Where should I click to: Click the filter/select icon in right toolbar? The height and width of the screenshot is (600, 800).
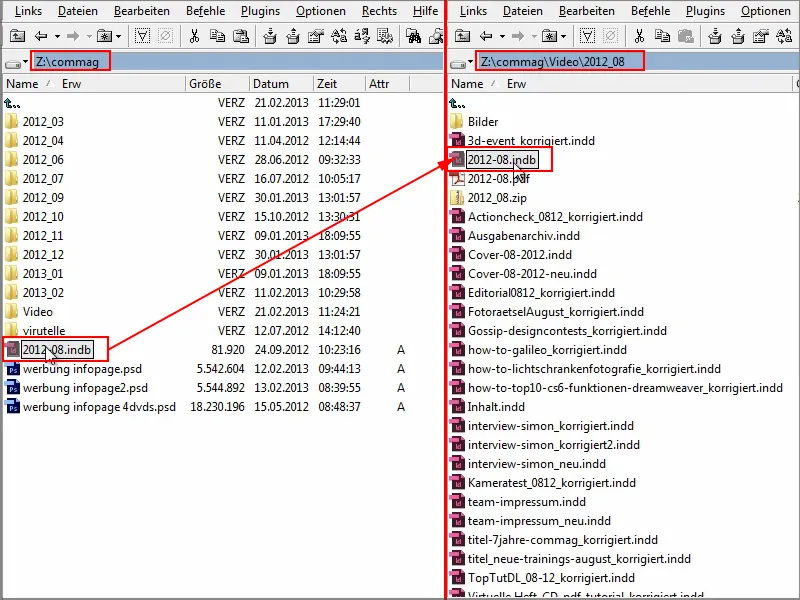click(587, 36)
